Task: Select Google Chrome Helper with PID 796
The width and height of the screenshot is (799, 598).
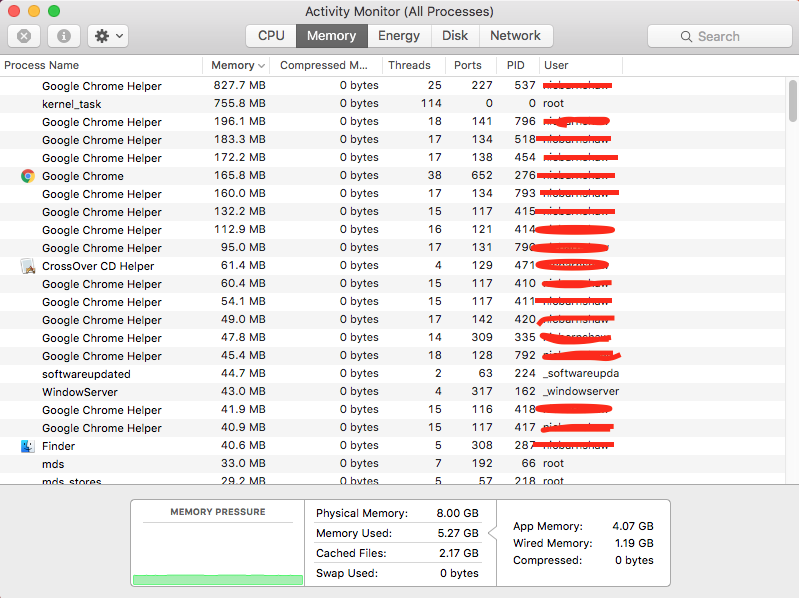Action: tap(392, 122)
